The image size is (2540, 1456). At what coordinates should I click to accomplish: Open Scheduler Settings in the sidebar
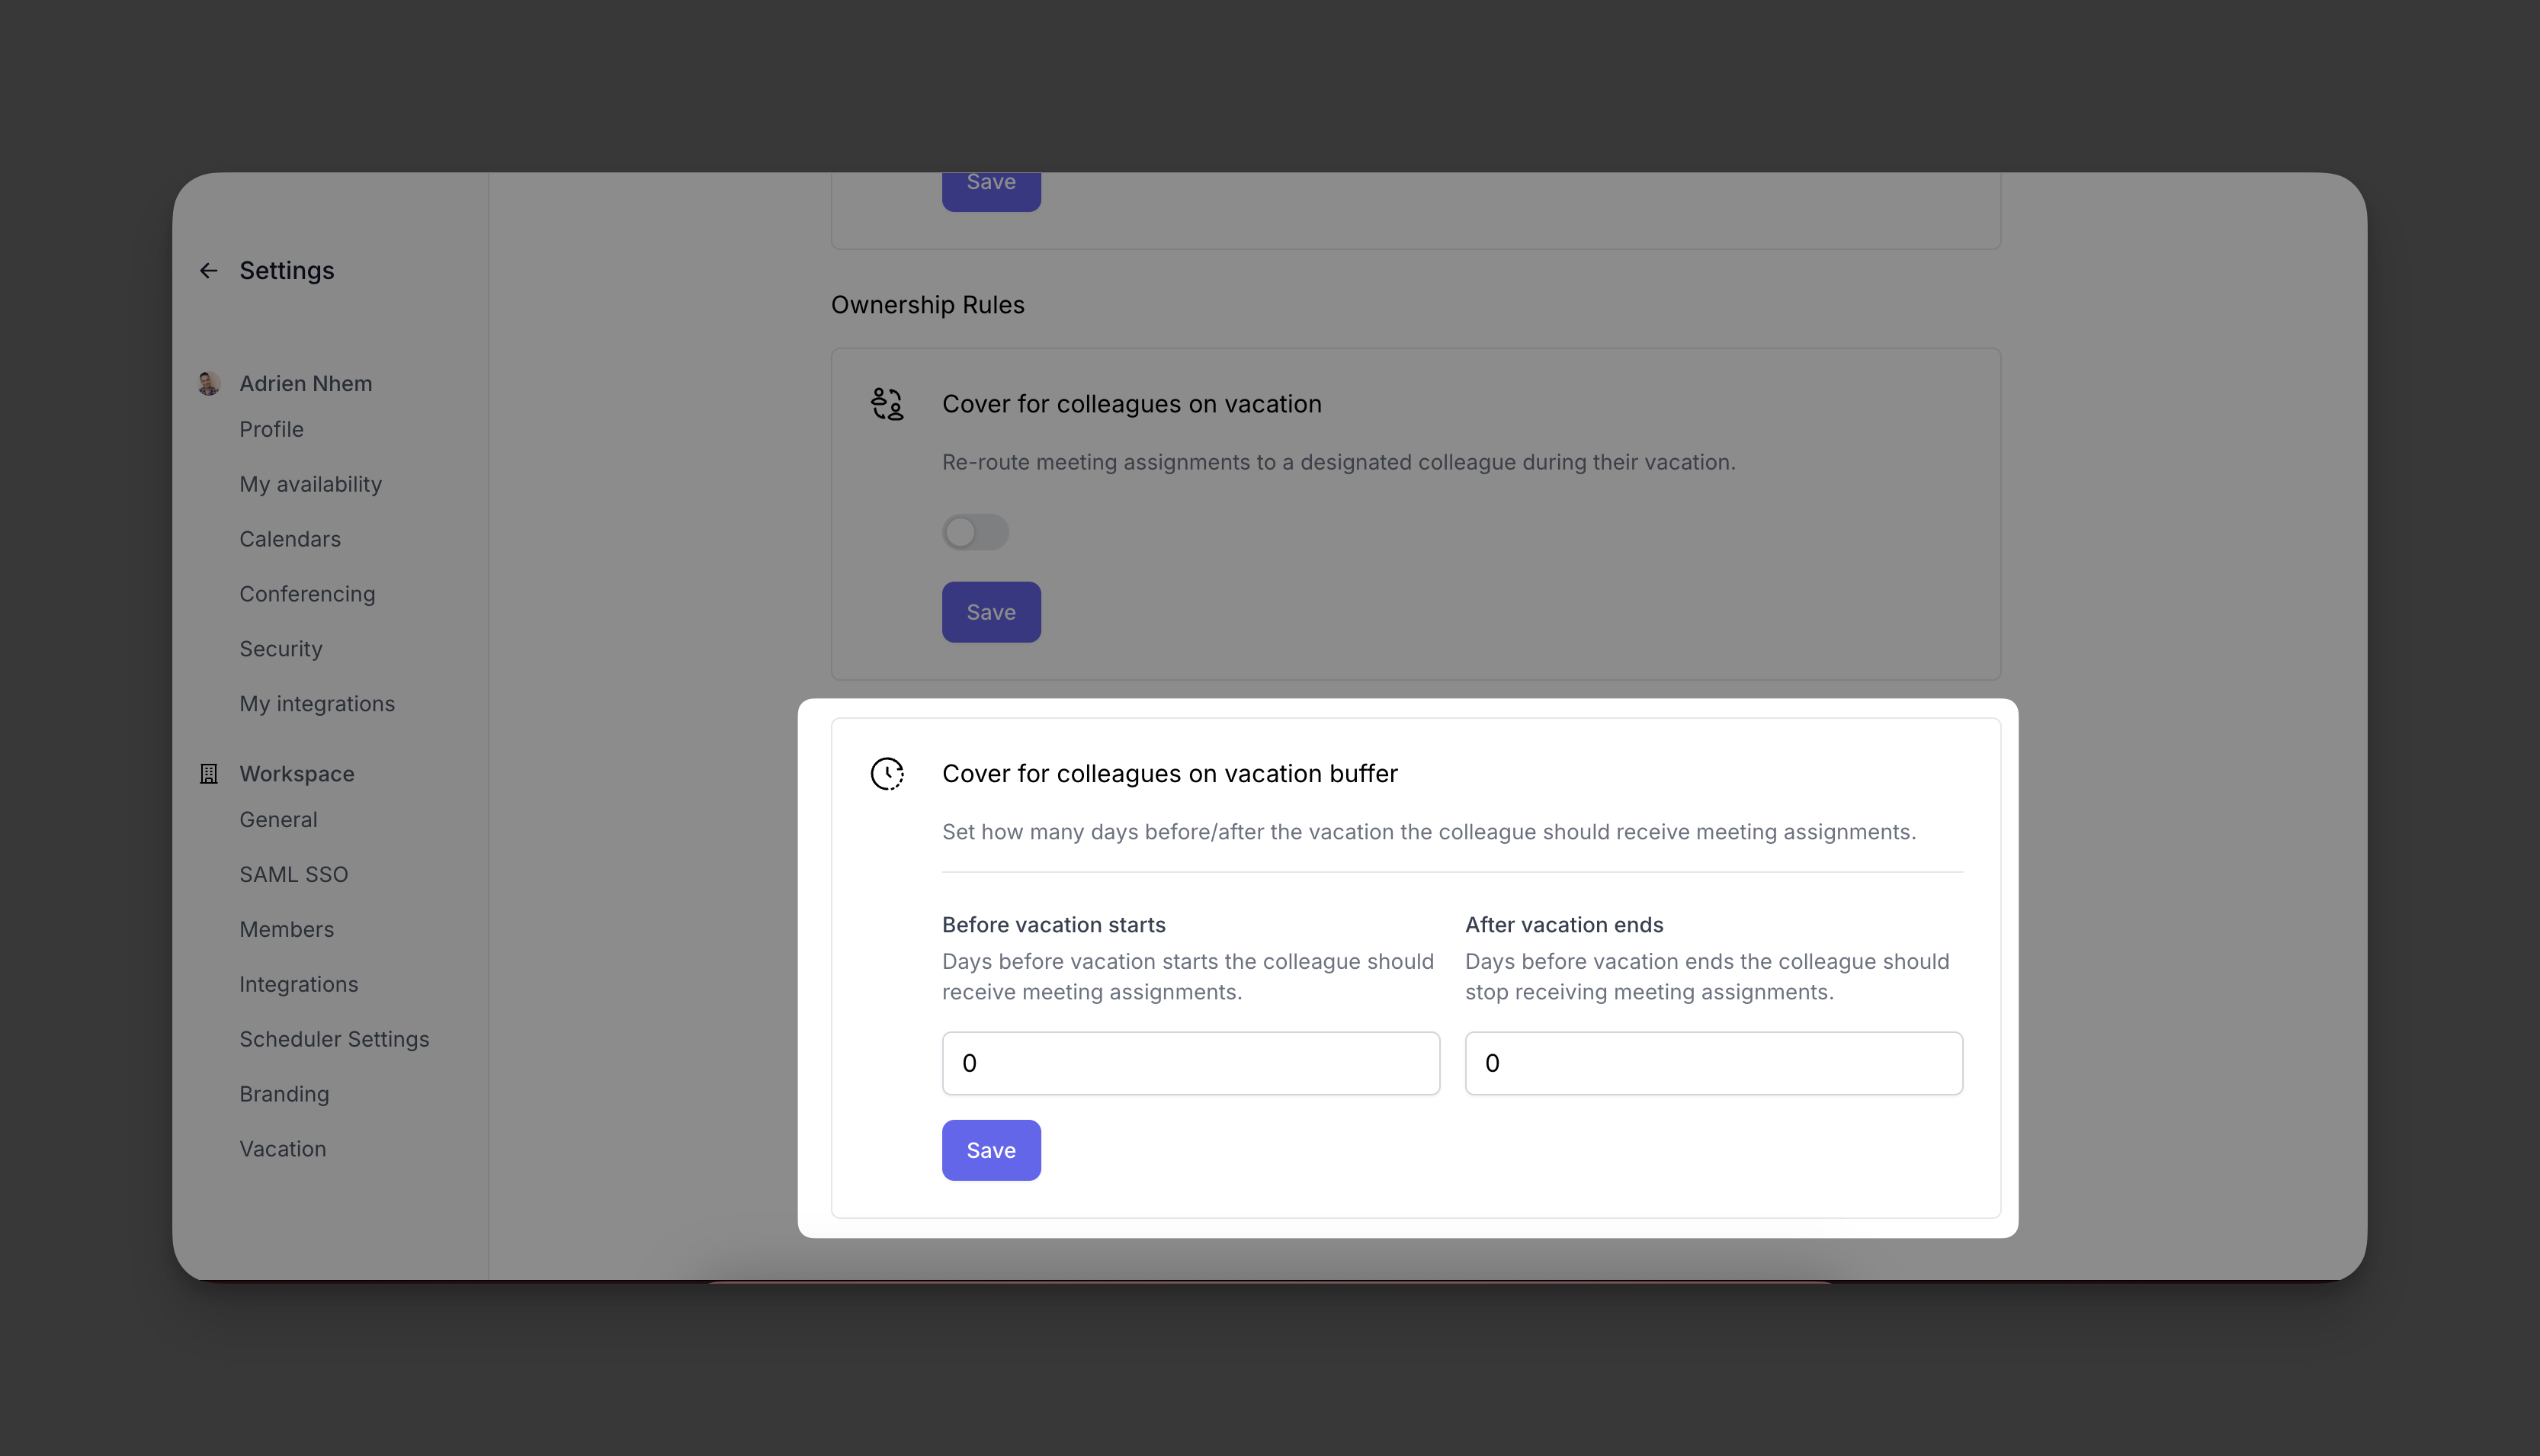[334, 1040]
